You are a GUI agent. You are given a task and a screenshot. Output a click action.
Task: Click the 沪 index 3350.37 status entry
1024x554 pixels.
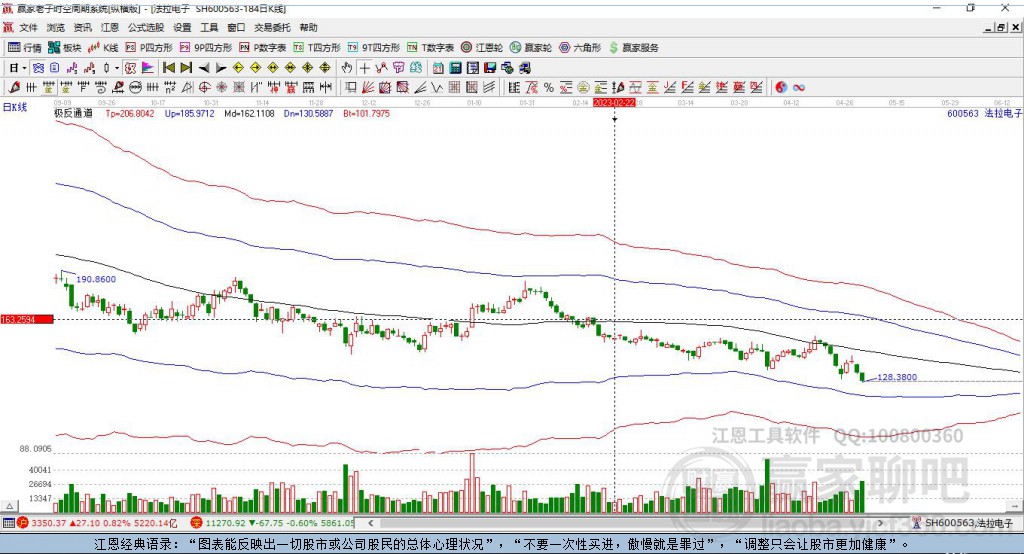pos(97,523)
